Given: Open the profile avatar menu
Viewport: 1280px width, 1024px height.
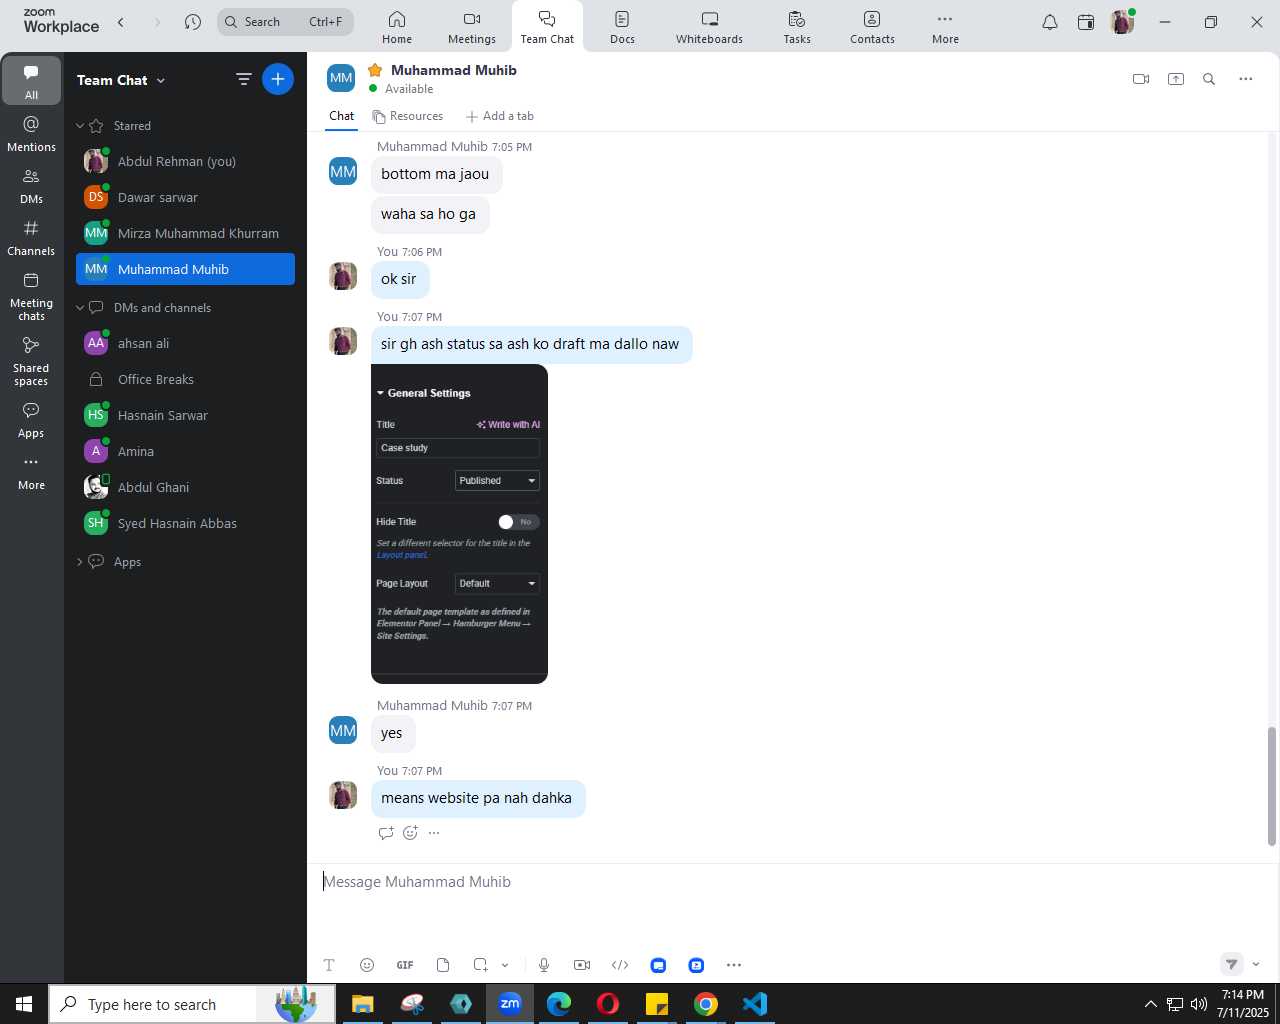Looking at the screenshot, I should [x=1122, y=22].
